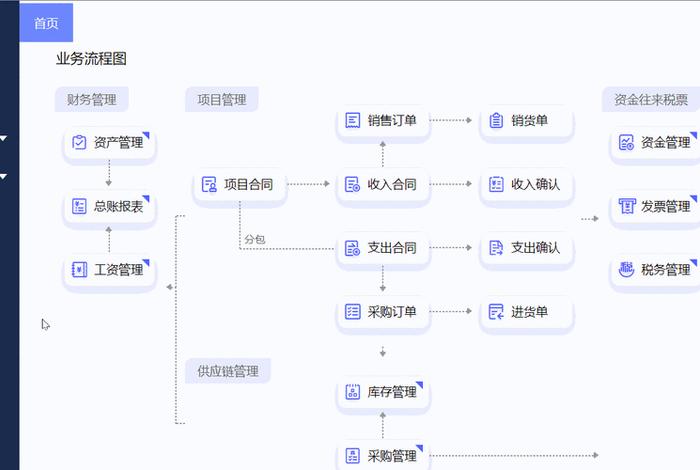Click the 资金管理 icon
The image size is (700, 470).
tap(626, 143)
